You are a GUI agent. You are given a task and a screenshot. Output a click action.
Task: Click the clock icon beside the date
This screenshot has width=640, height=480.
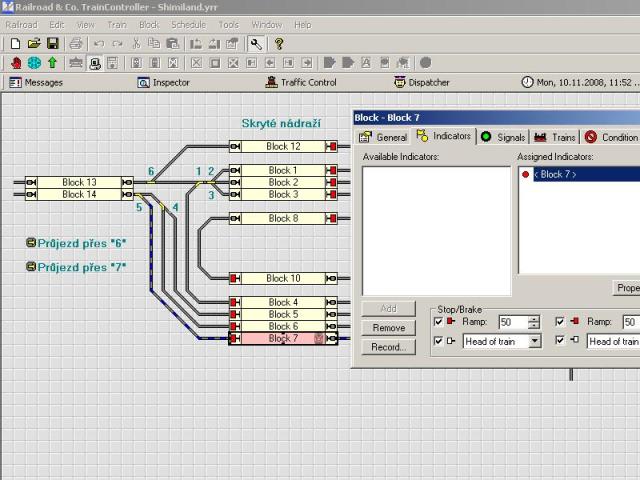[x=527, y=82]
